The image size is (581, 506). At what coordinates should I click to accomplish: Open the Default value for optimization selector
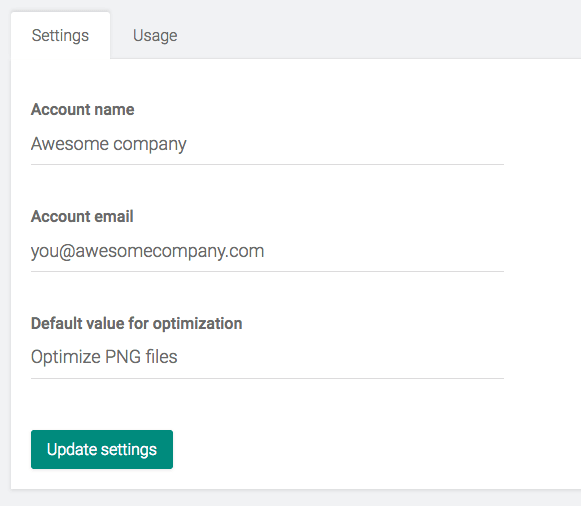click(267, 358)
